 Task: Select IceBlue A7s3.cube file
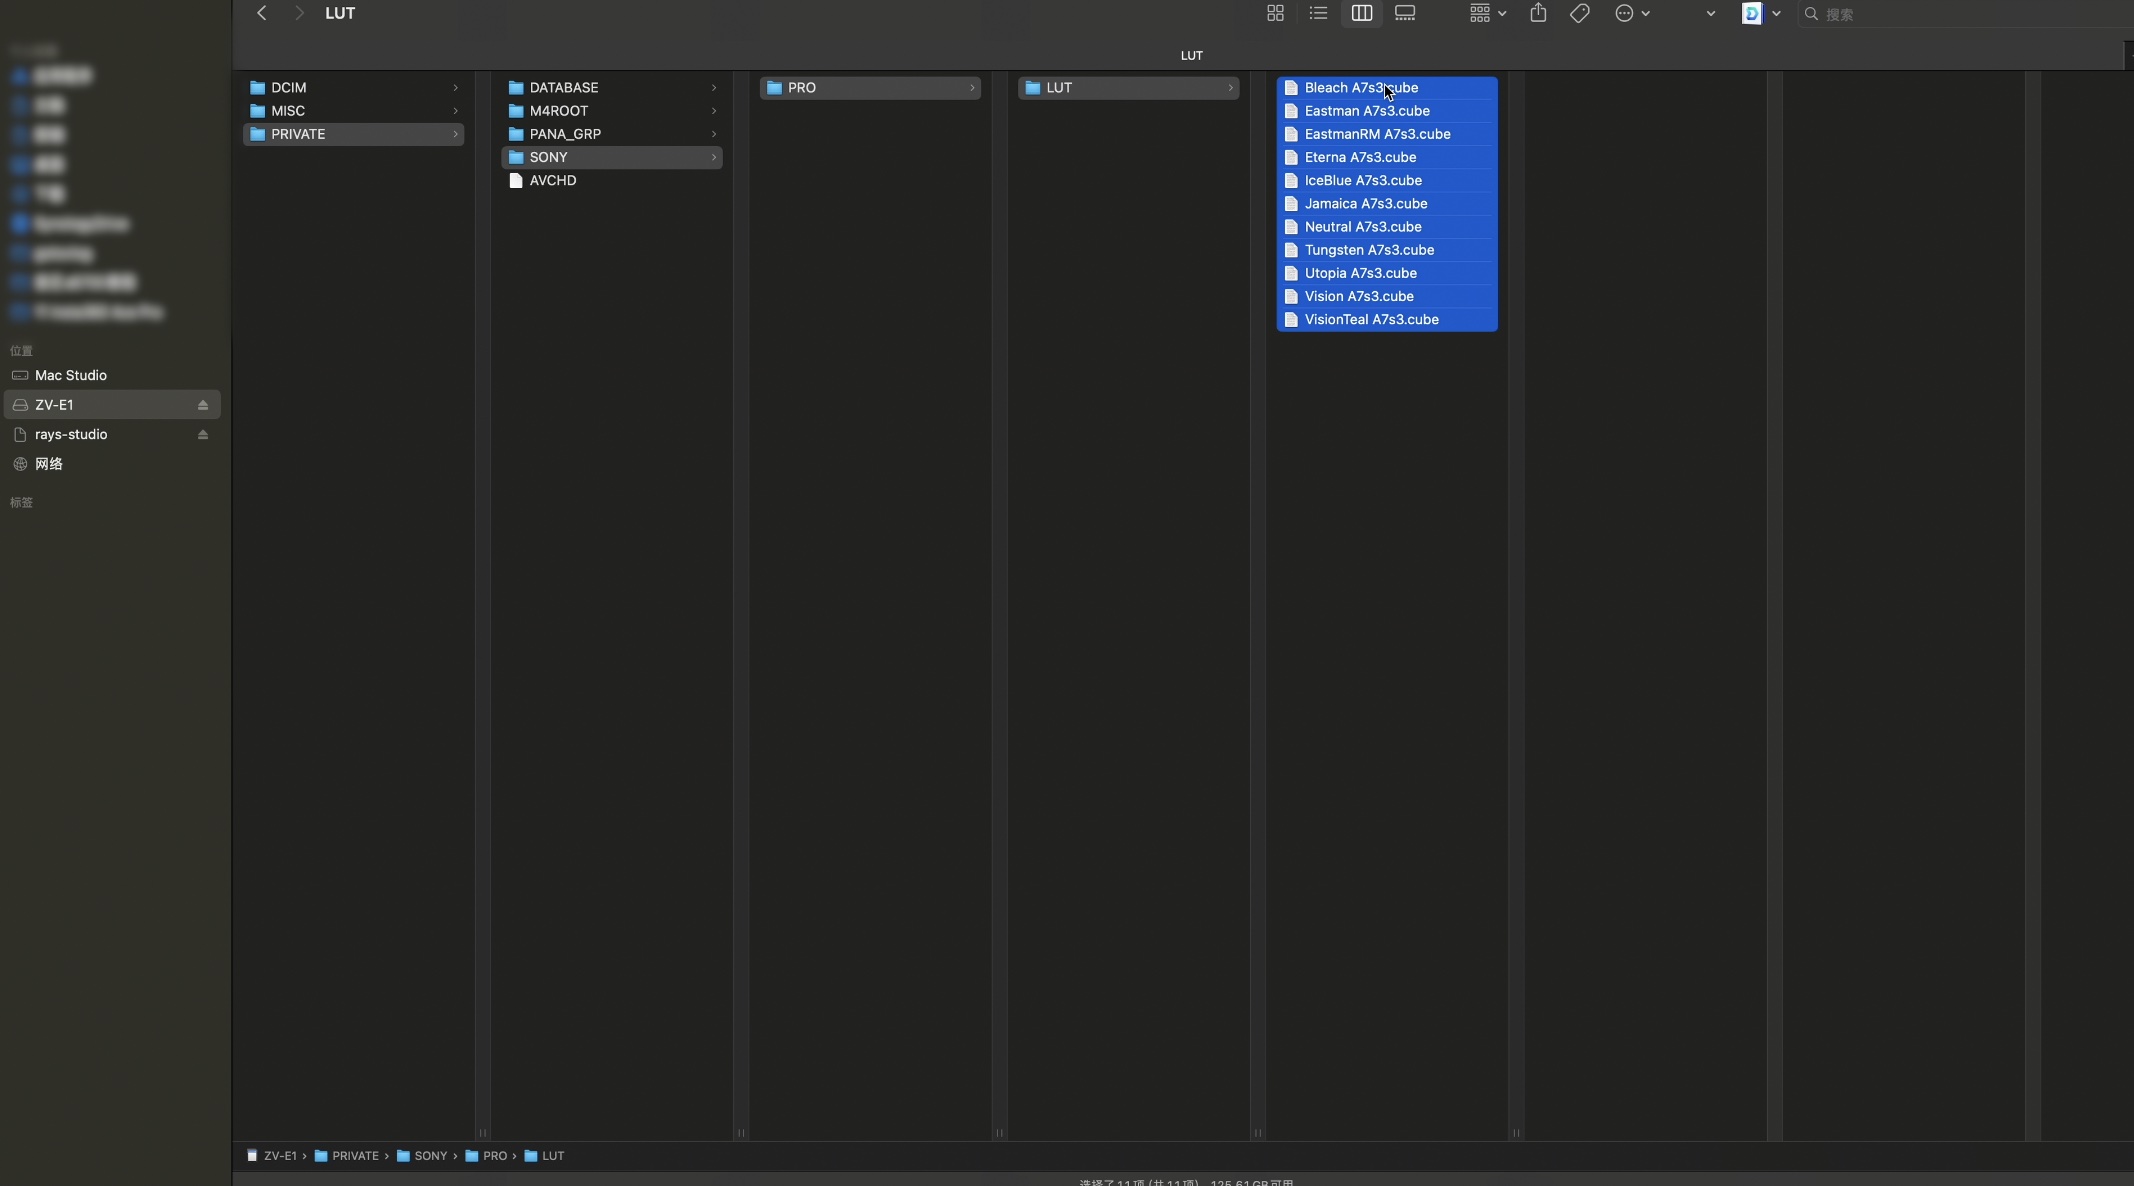pyautogui.click(x=1387, y=180)
